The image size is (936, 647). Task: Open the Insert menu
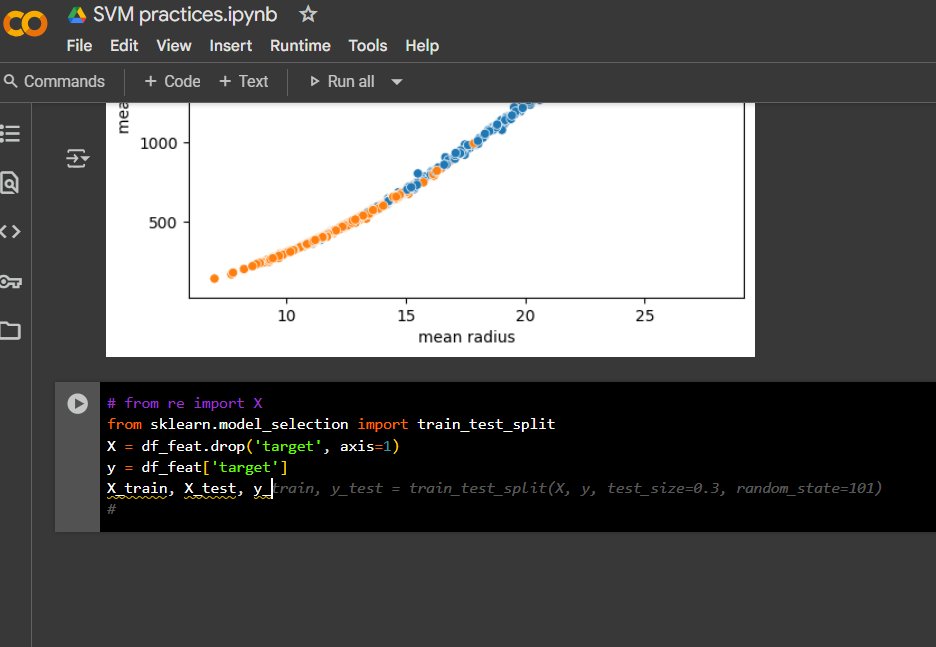pos(230,45)
